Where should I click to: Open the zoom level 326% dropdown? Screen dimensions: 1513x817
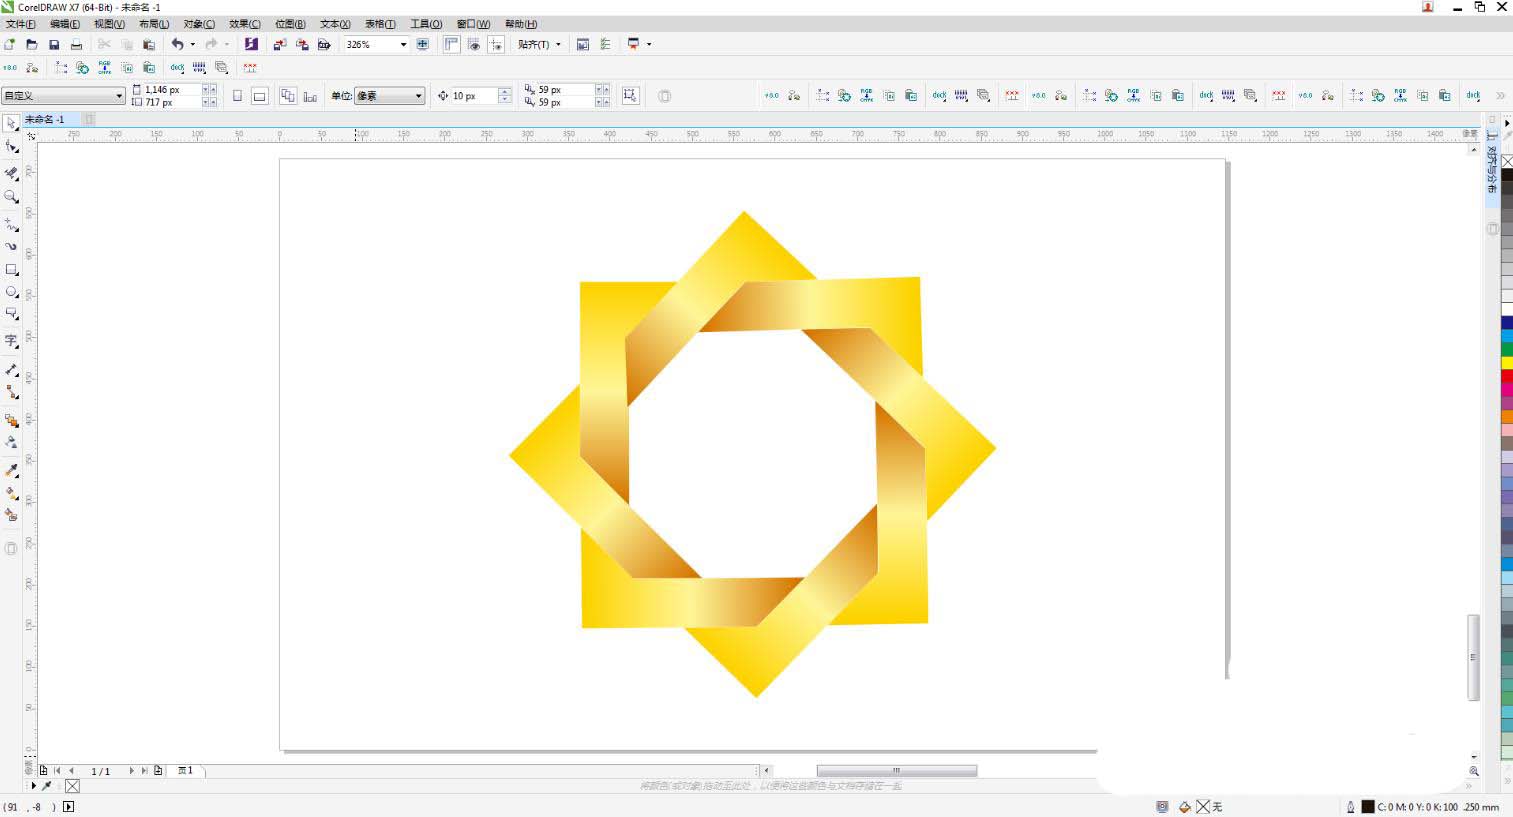tap(403, 44)
